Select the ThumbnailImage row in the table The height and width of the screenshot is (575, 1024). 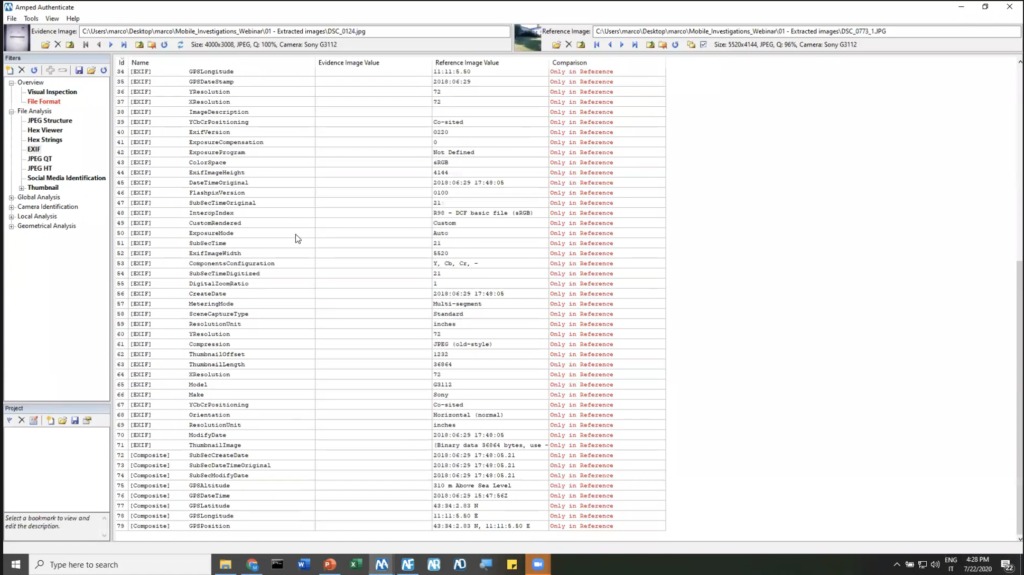point(391,446)
